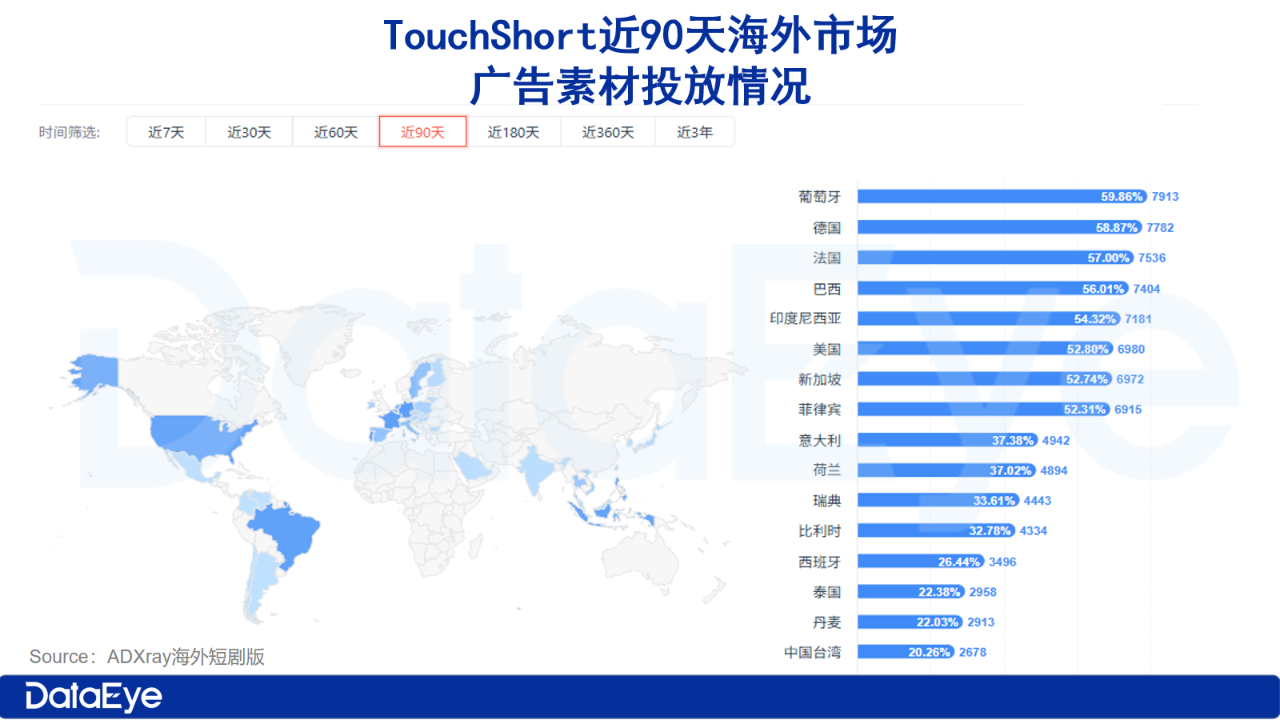The image size is (1280, 720).
Task: Click the 中国台湾 20.26% bar
Action: [x=906, y=653]
